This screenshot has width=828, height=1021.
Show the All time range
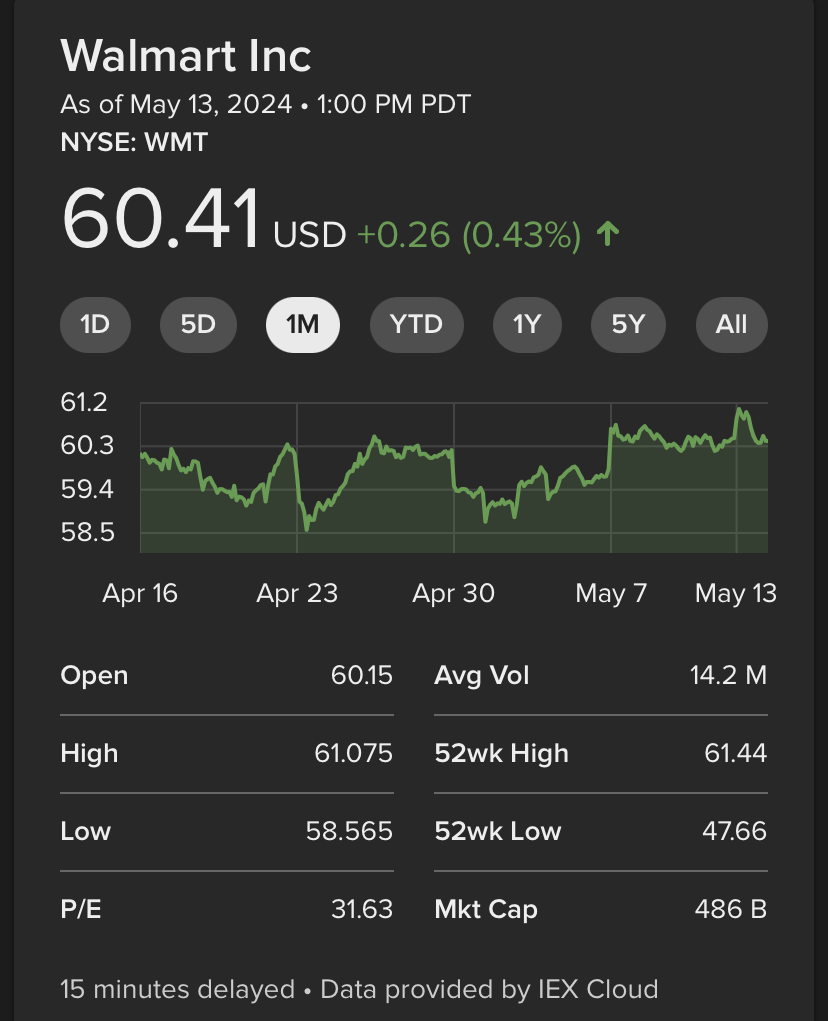tap(732, 324)
